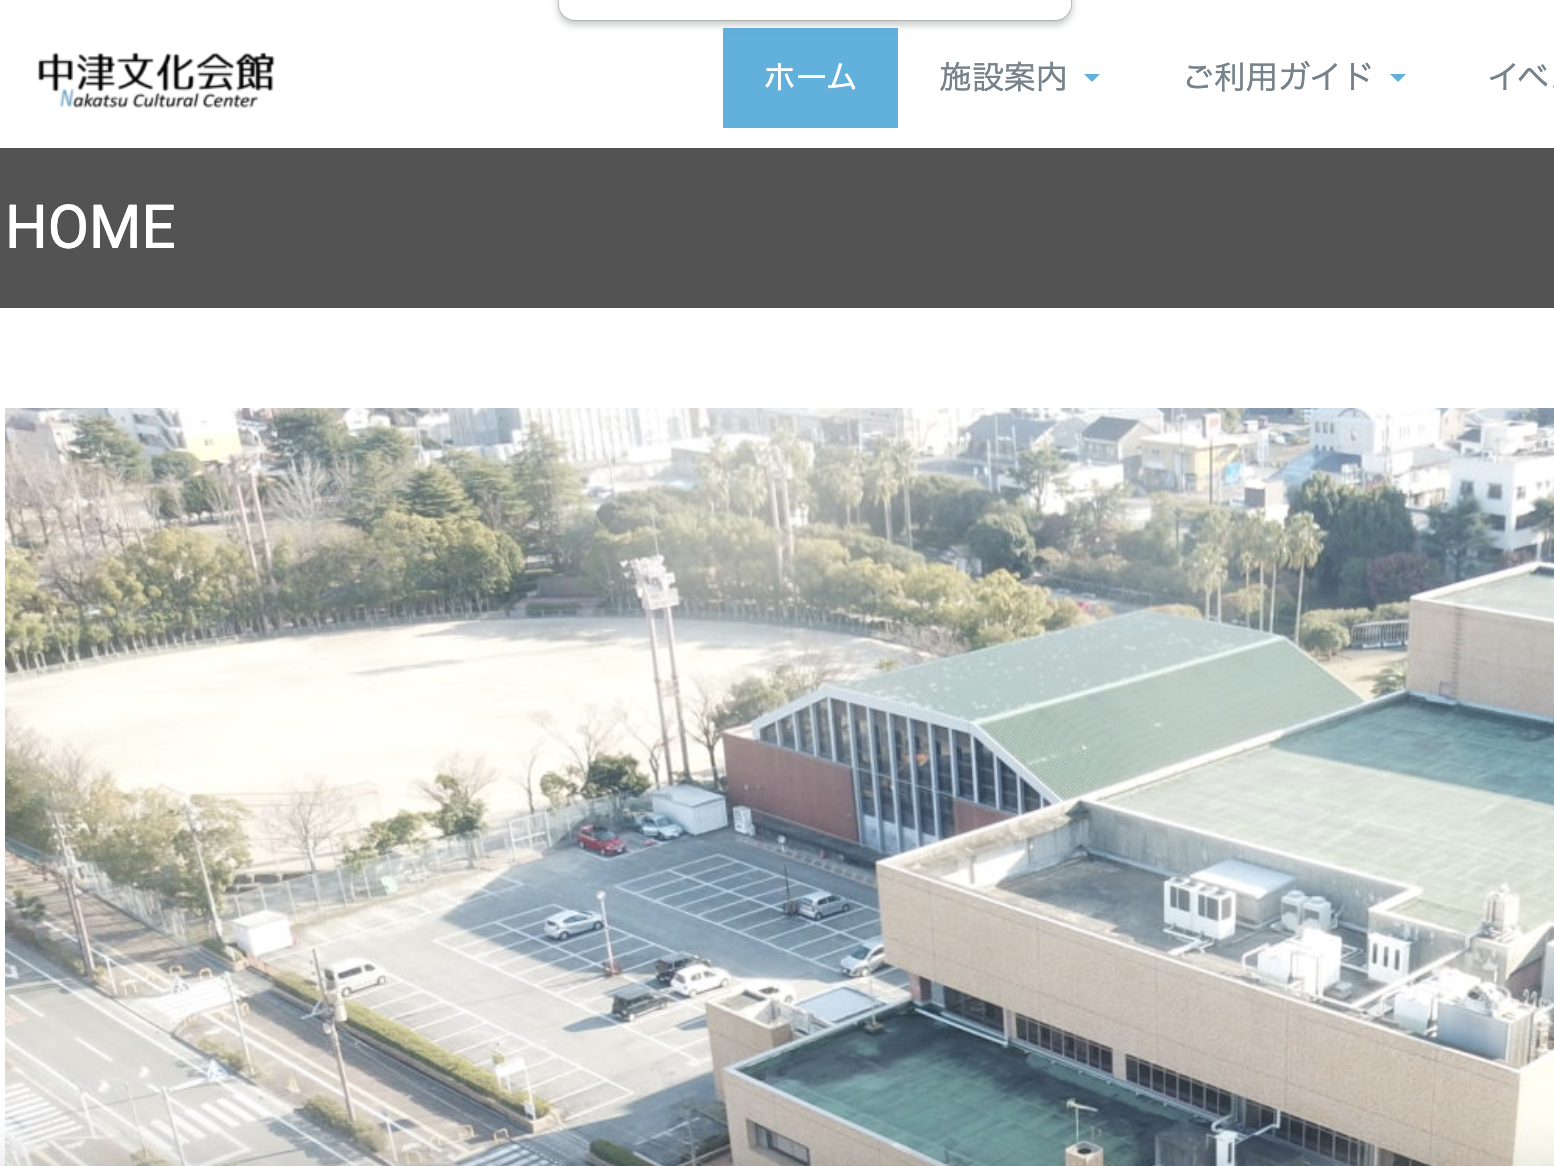This screenshot has width=1554, height=1166.
Task: Expand the ご利用ガイド dropdown arrow
Action: click(1398, 78)
